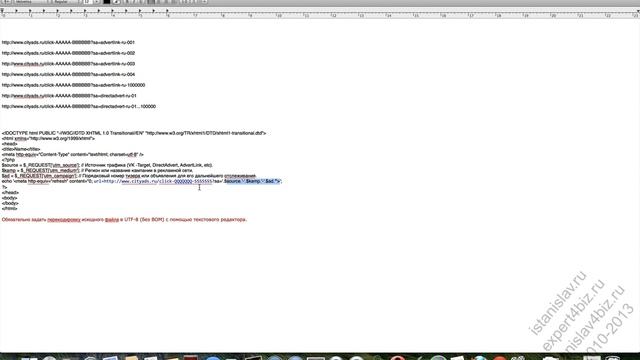This screenshot has width=640, height=360.
Task: Click the closing </body> tag line
Action: tap(10, 203)
